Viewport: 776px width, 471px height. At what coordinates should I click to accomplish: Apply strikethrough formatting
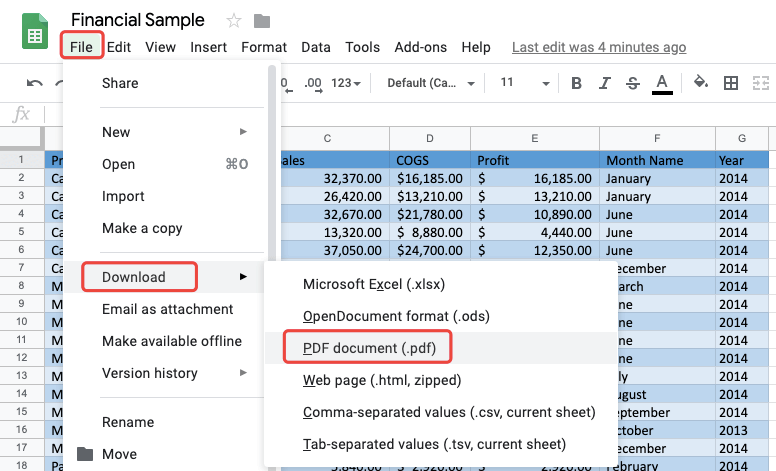click(631, 83)
